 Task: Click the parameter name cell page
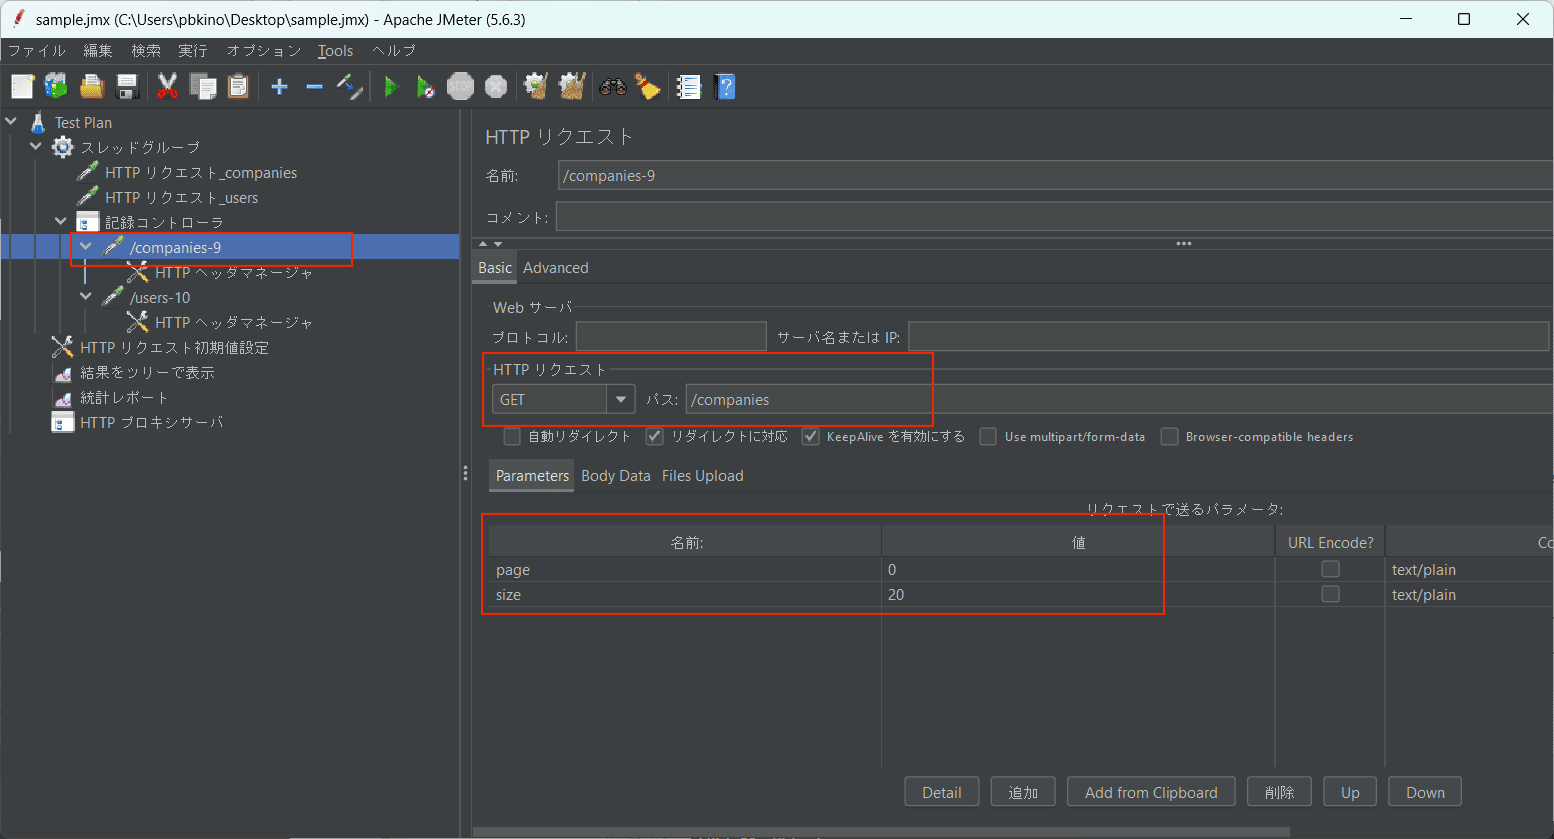point(685,569)
